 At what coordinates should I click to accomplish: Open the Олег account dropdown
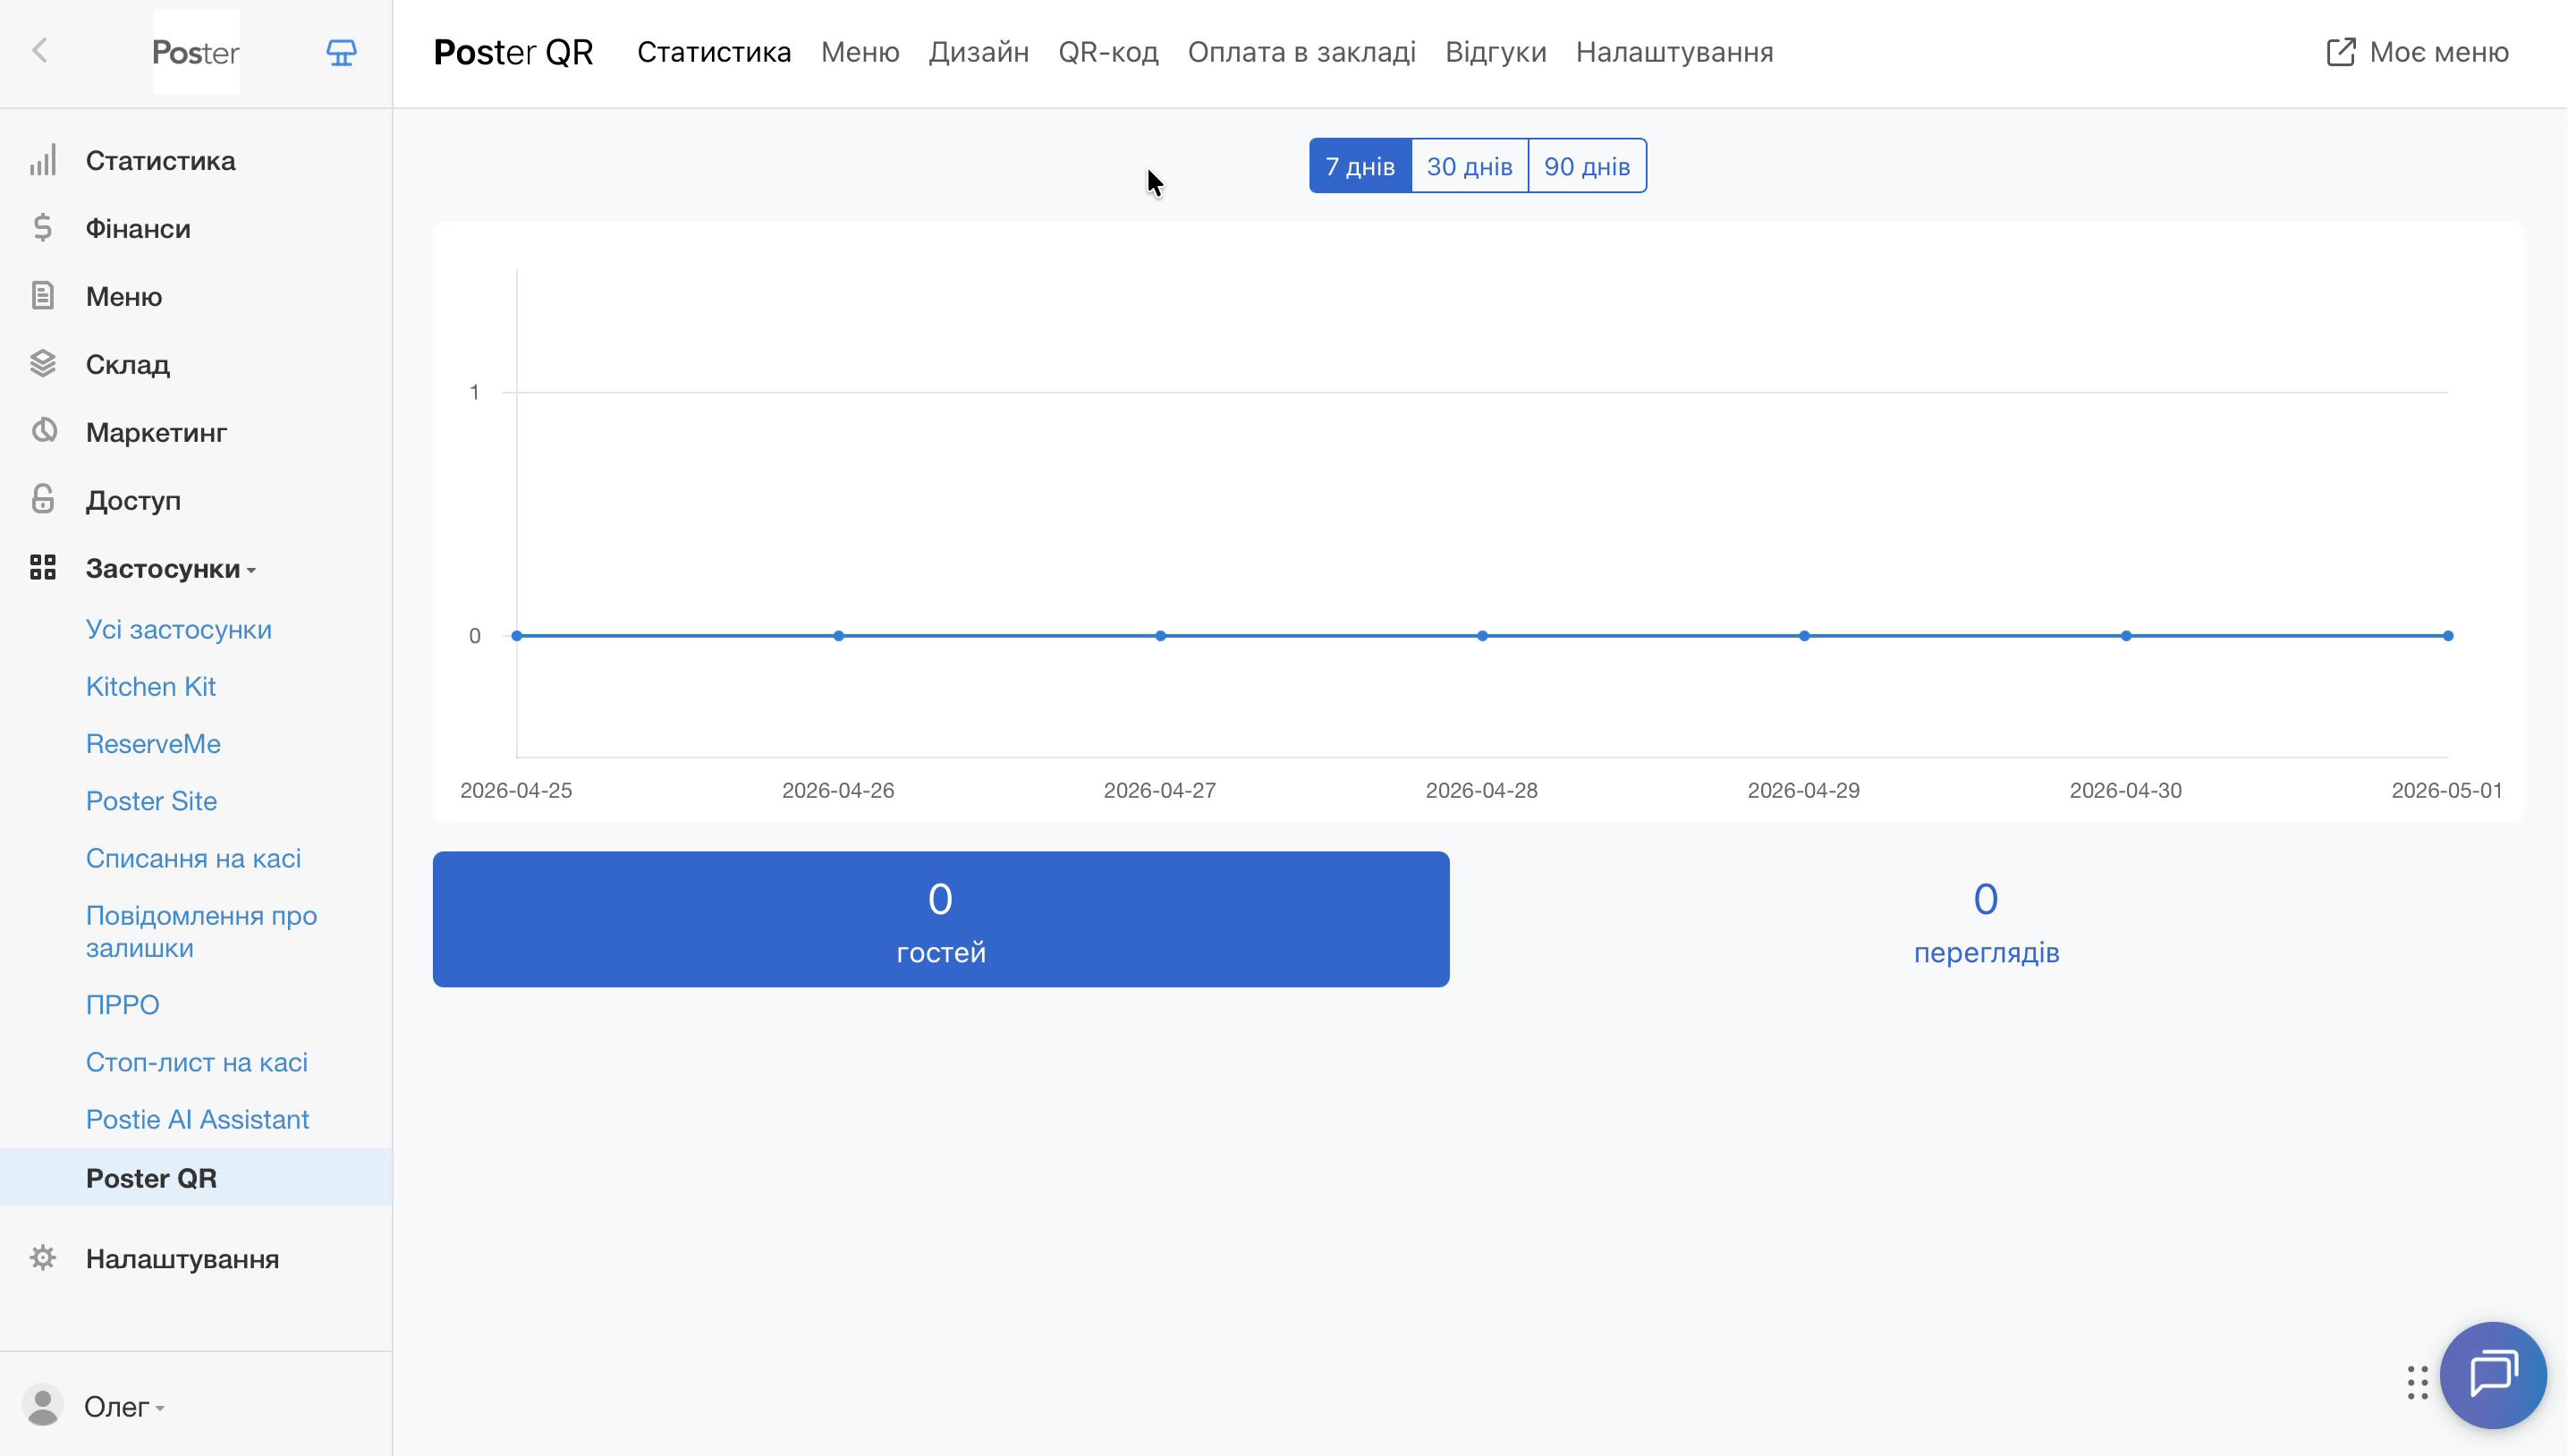point(125,1407)
